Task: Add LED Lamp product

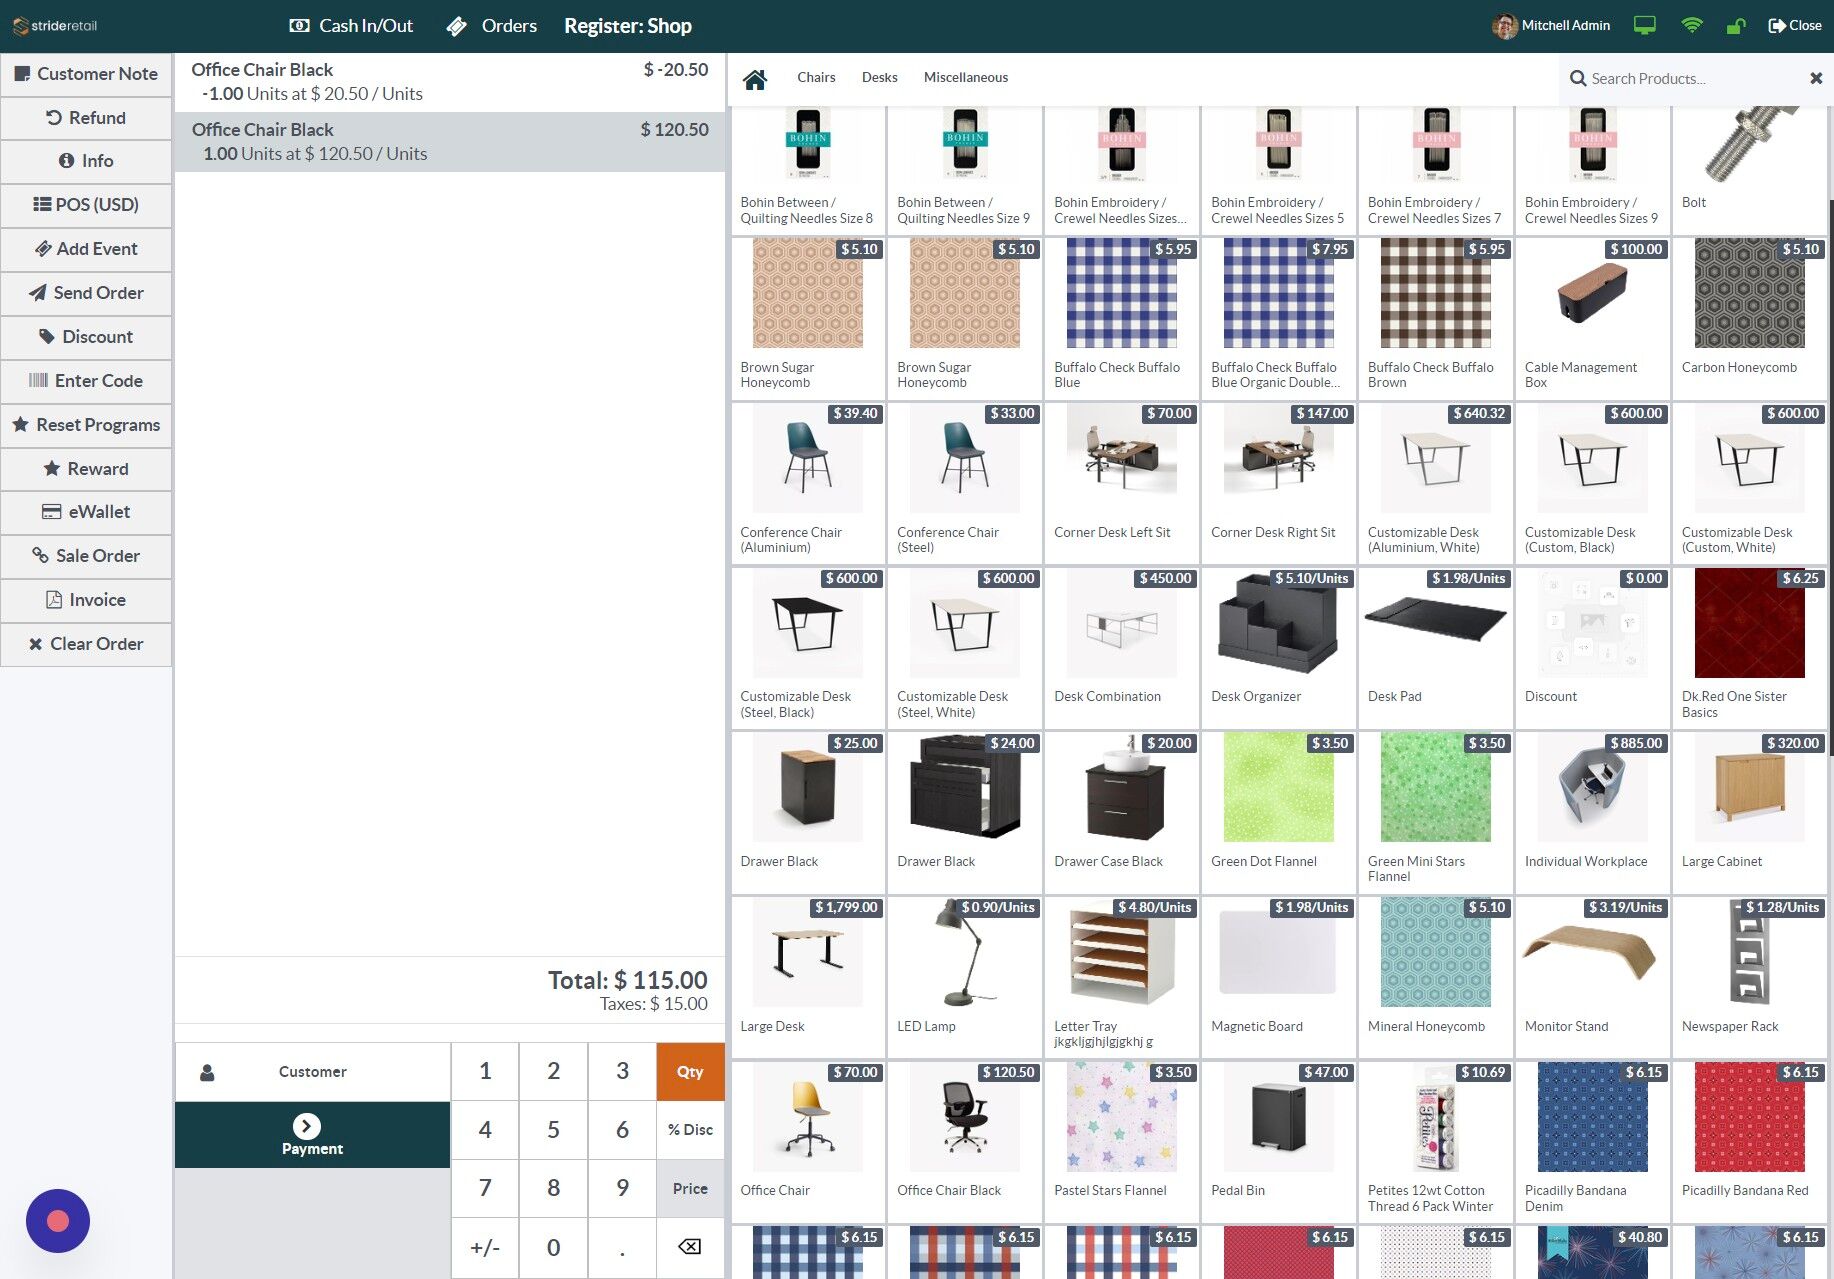Action: tap(965, 977)
